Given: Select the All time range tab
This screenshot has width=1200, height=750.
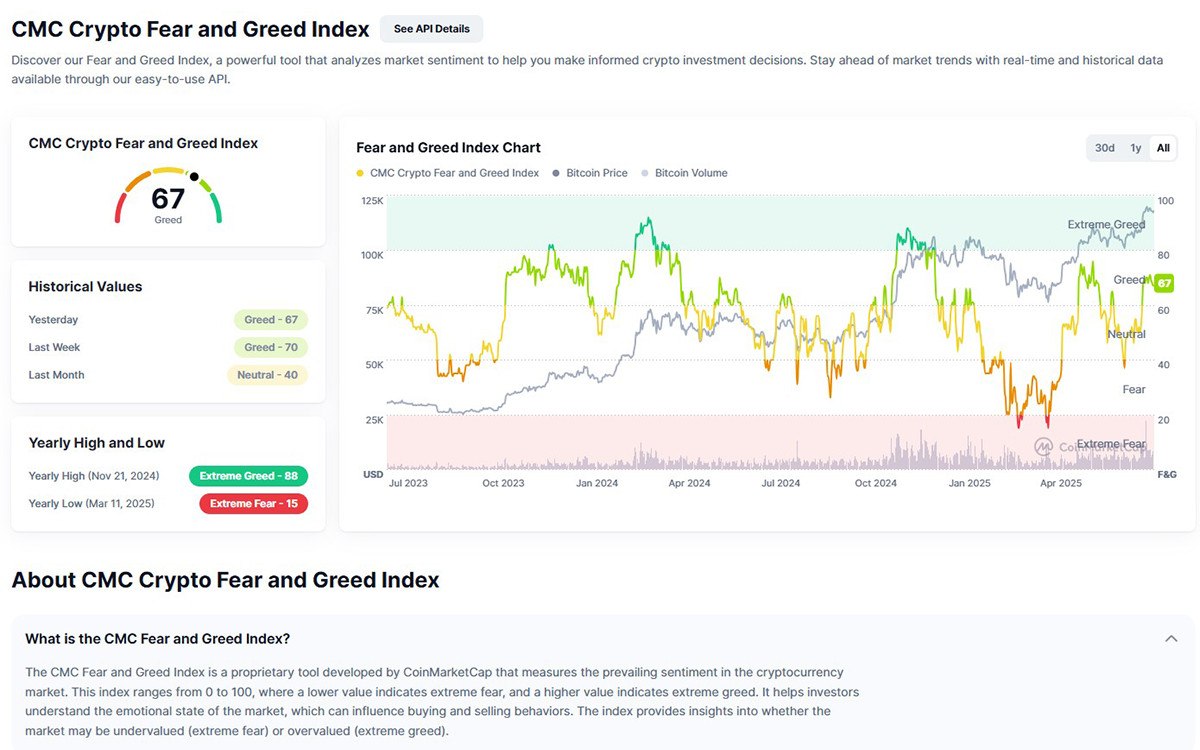Looking at the screenshot, I should click(x=1163, y=148).
